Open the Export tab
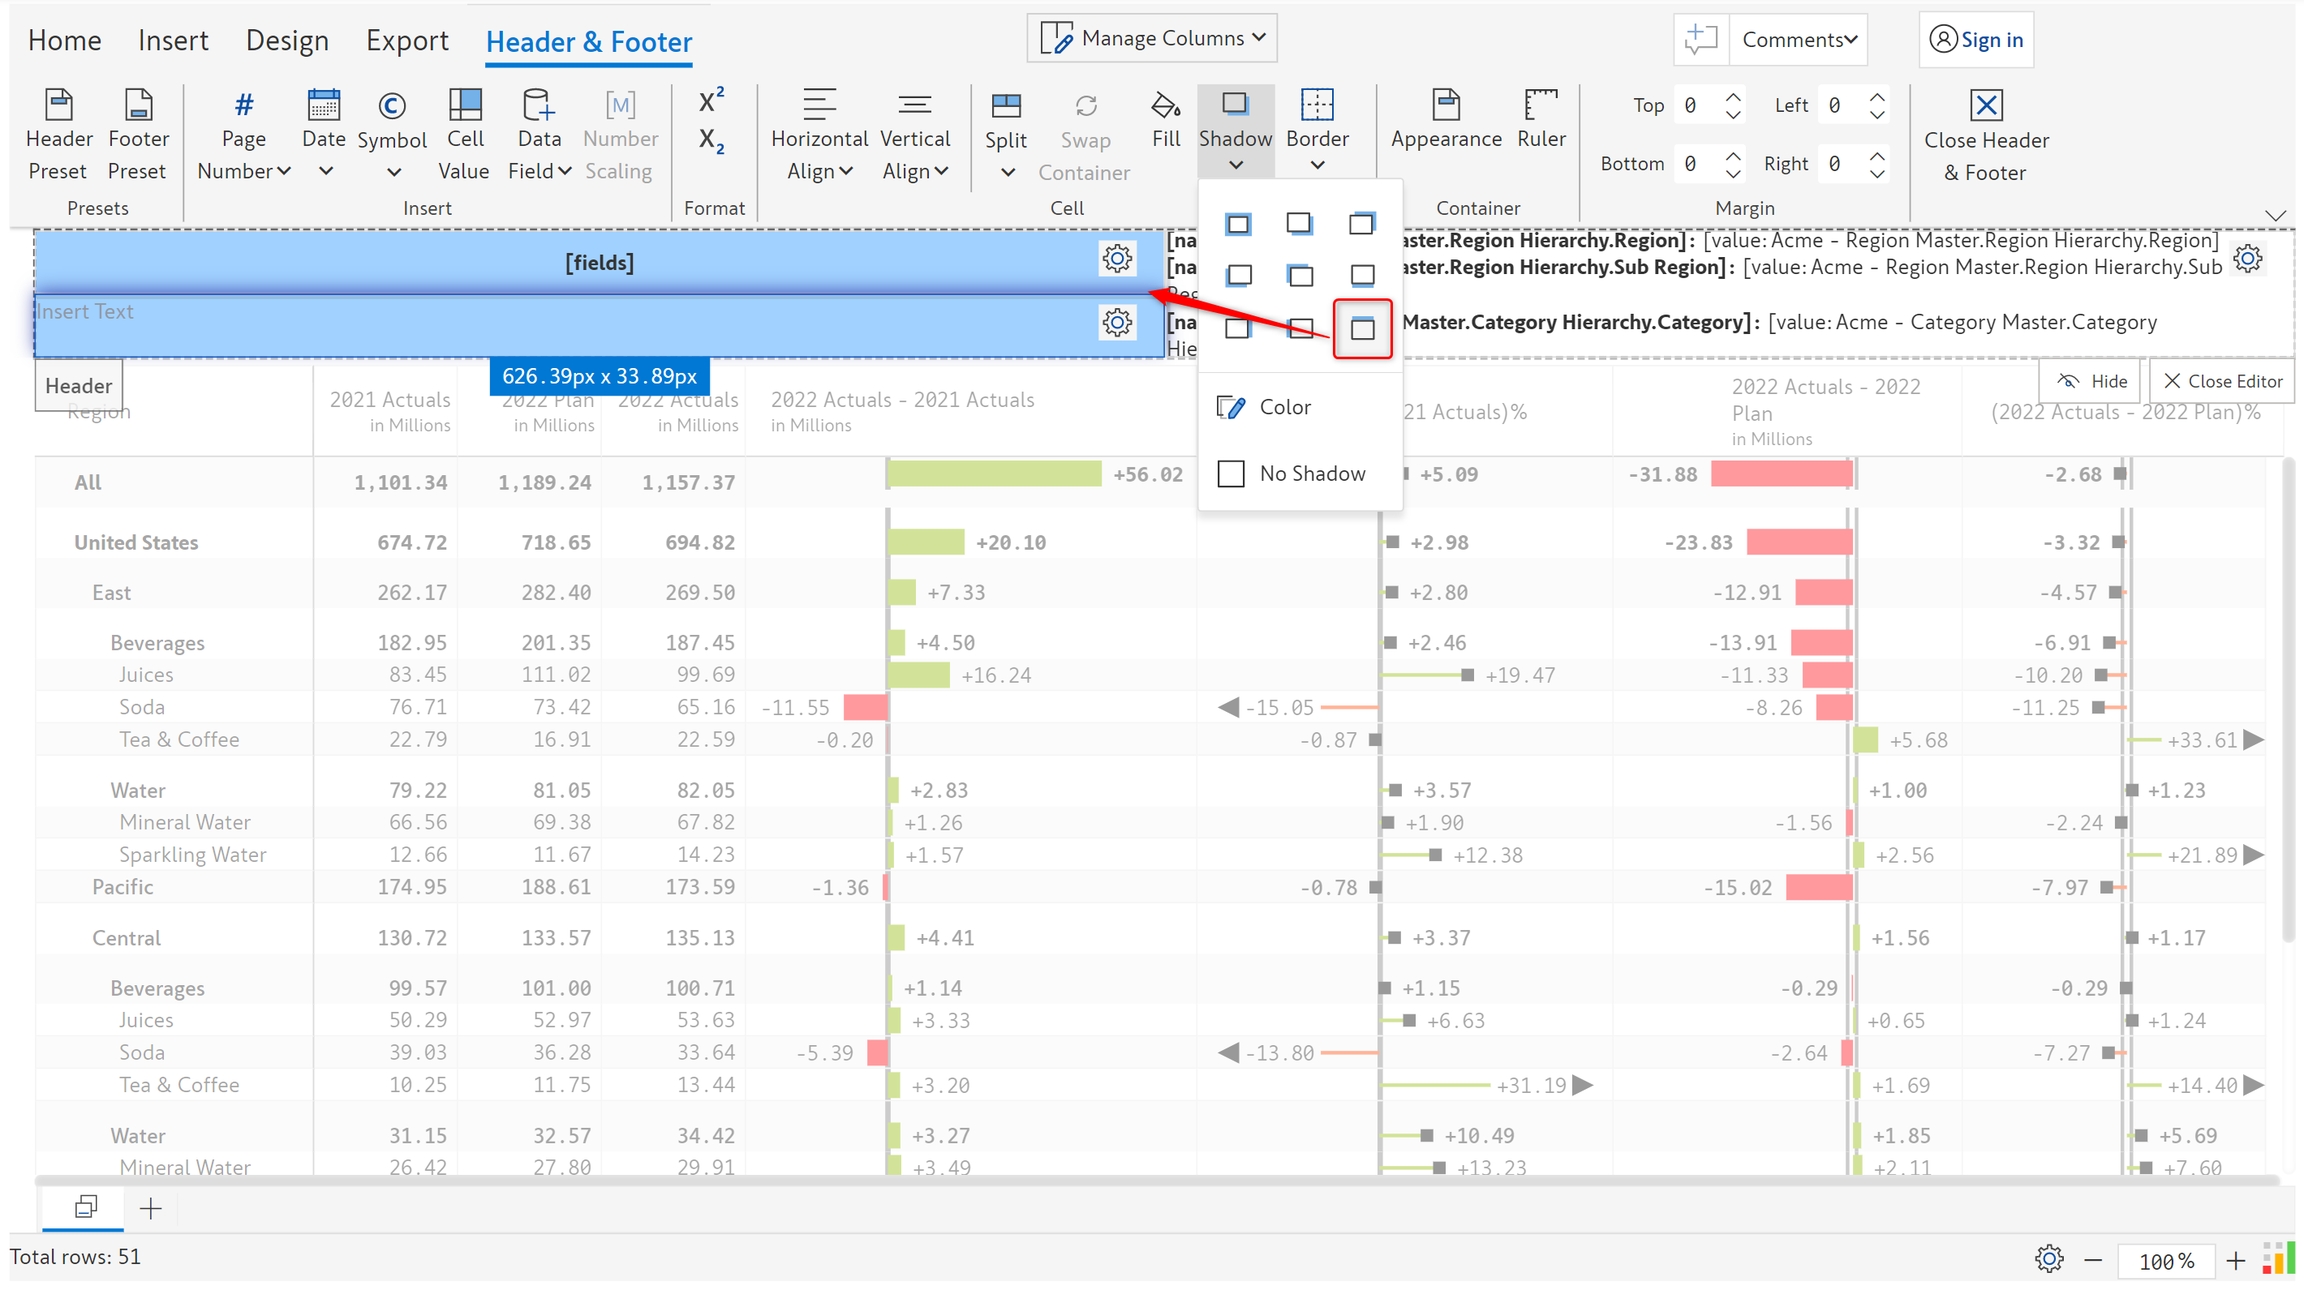This screenshot has height=1290, width=2304. (407, 40)
